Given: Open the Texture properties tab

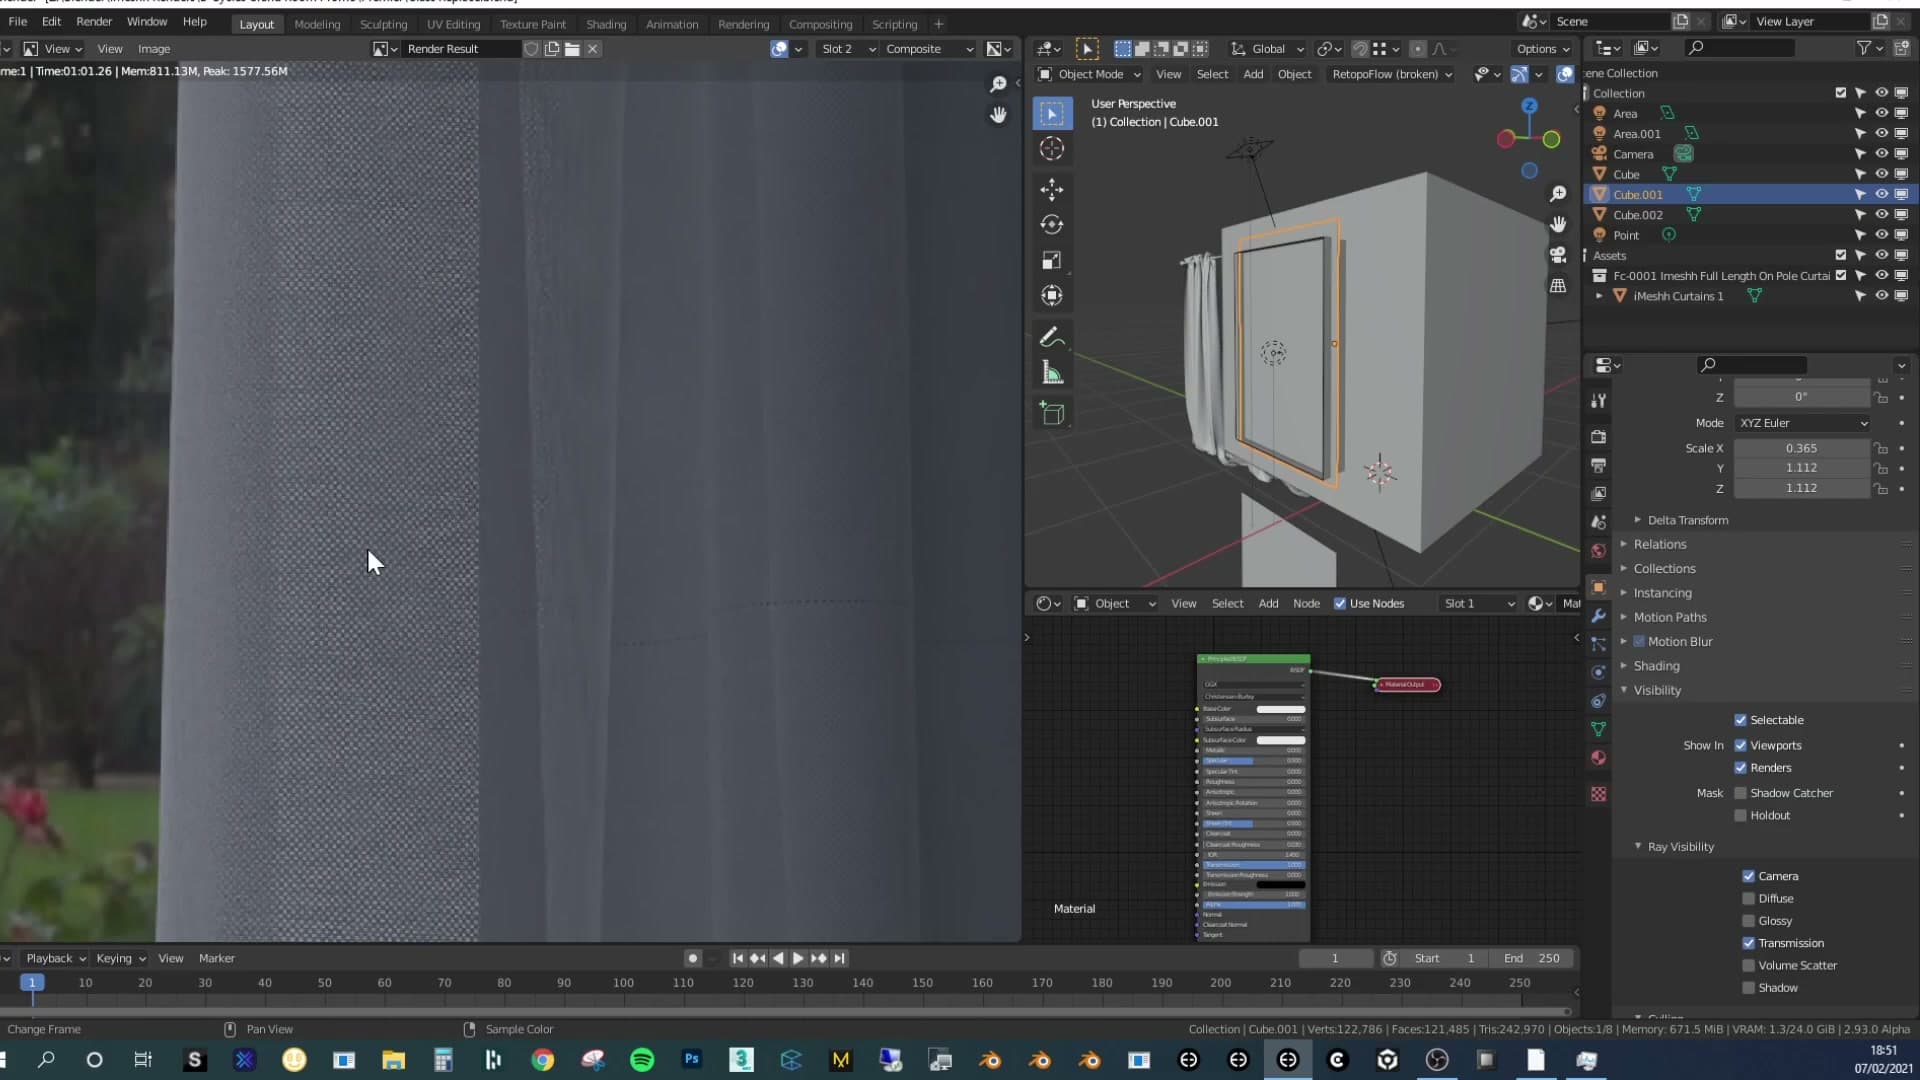Looking at the screenshot, I should point(1598,794).
